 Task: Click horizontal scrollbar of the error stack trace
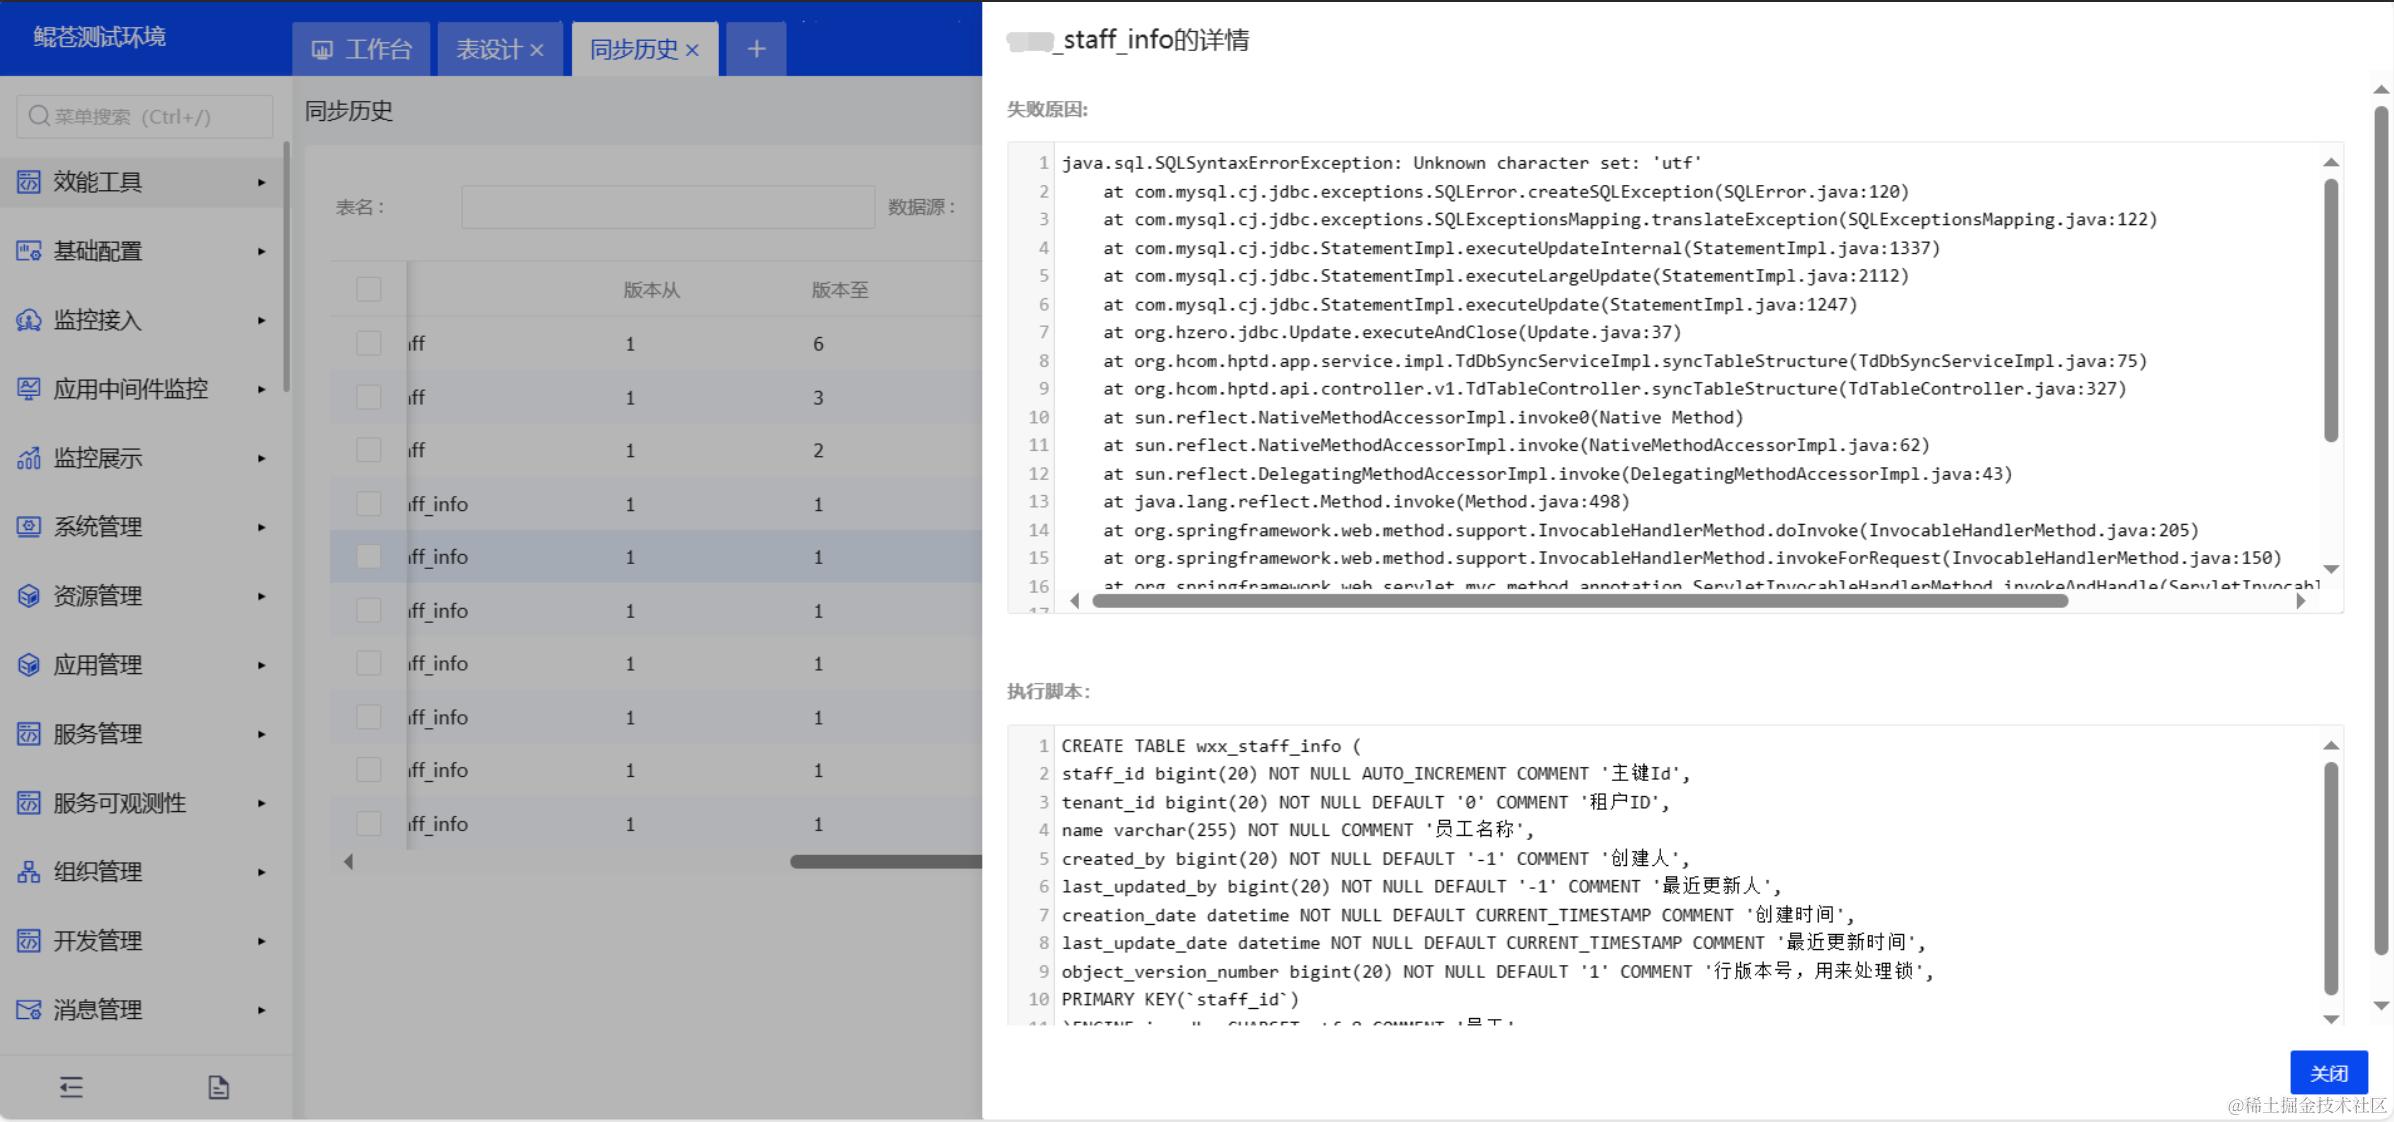point(1580,601)
